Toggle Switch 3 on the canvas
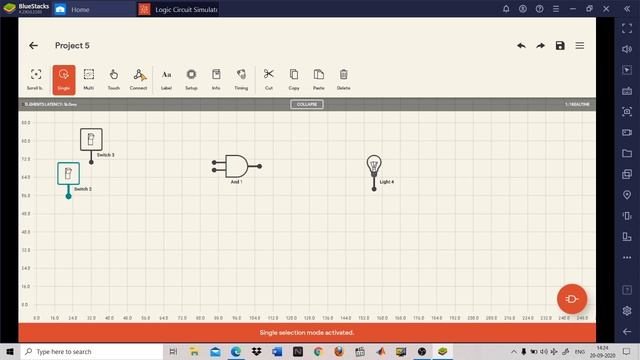Image resolution: width=640 pixels, height=360 pixels. pos(91,140)
